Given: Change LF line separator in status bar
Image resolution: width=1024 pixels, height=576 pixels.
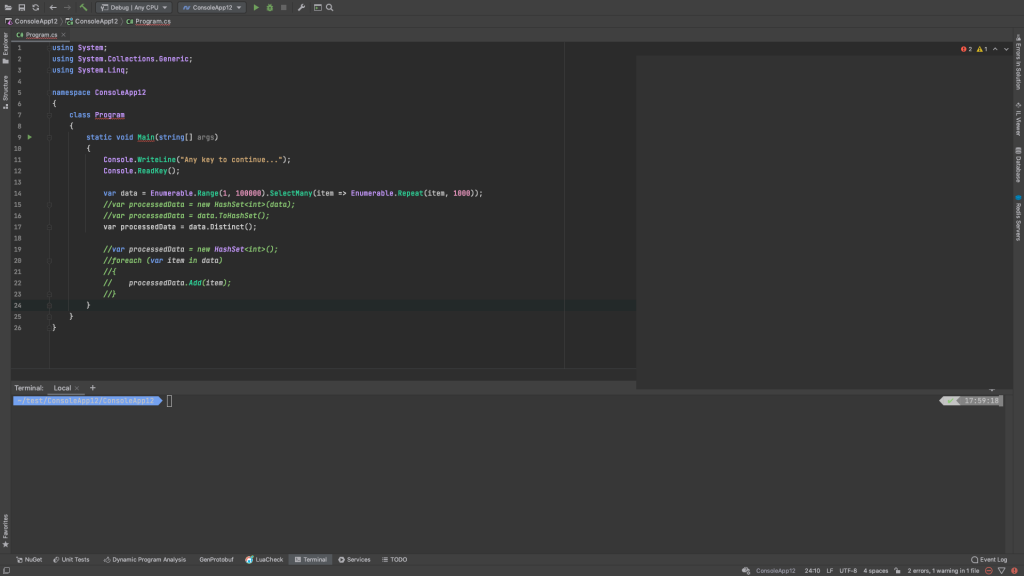Looking at the screenshot, I should click(x=830, y=571).
